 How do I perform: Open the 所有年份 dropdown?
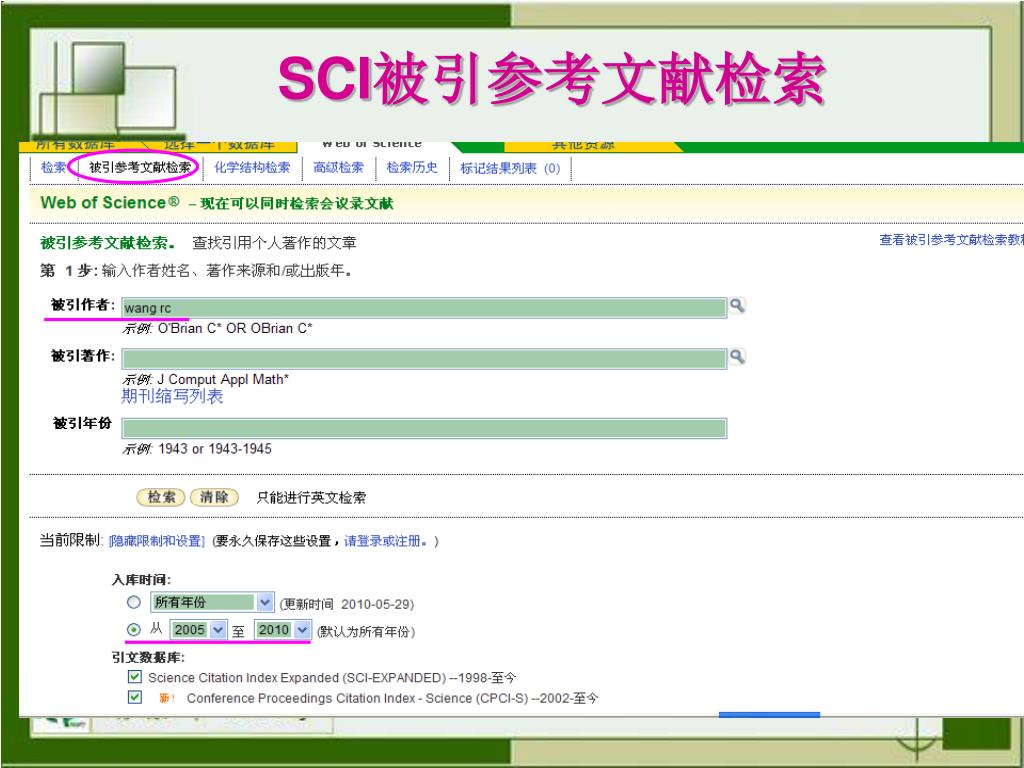[212, 602]
